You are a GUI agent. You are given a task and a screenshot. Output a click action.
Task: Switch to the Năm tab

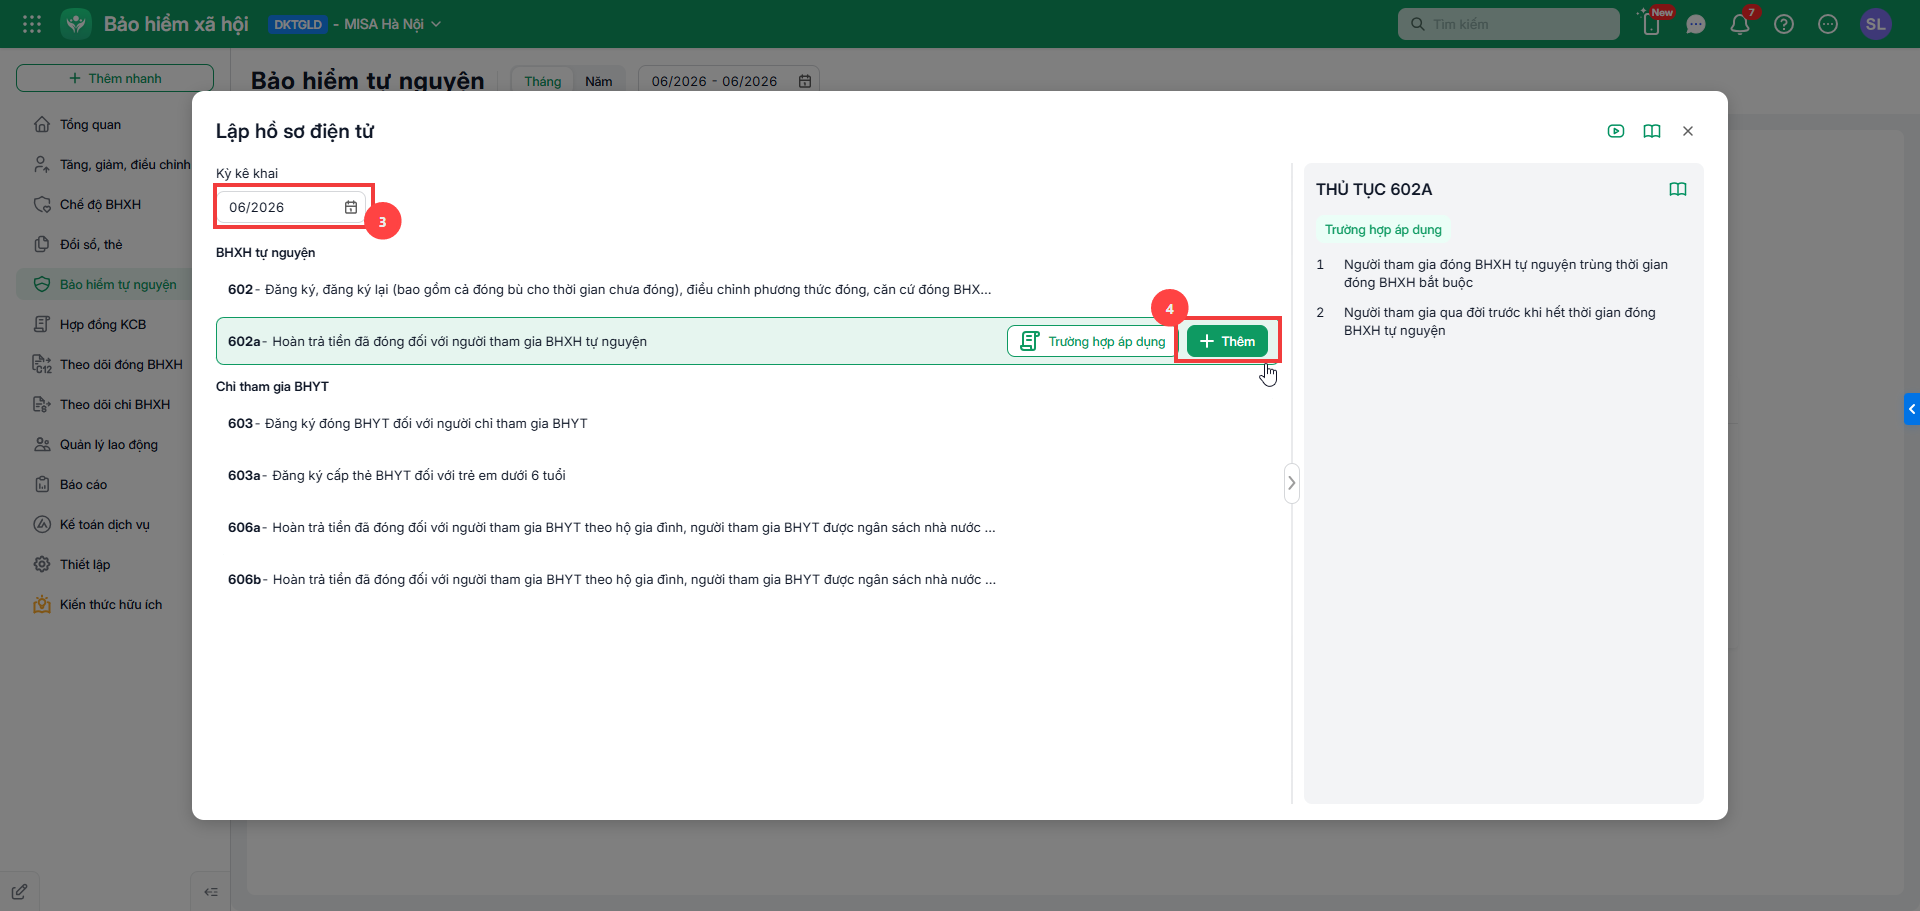click(x=599, y=81)
